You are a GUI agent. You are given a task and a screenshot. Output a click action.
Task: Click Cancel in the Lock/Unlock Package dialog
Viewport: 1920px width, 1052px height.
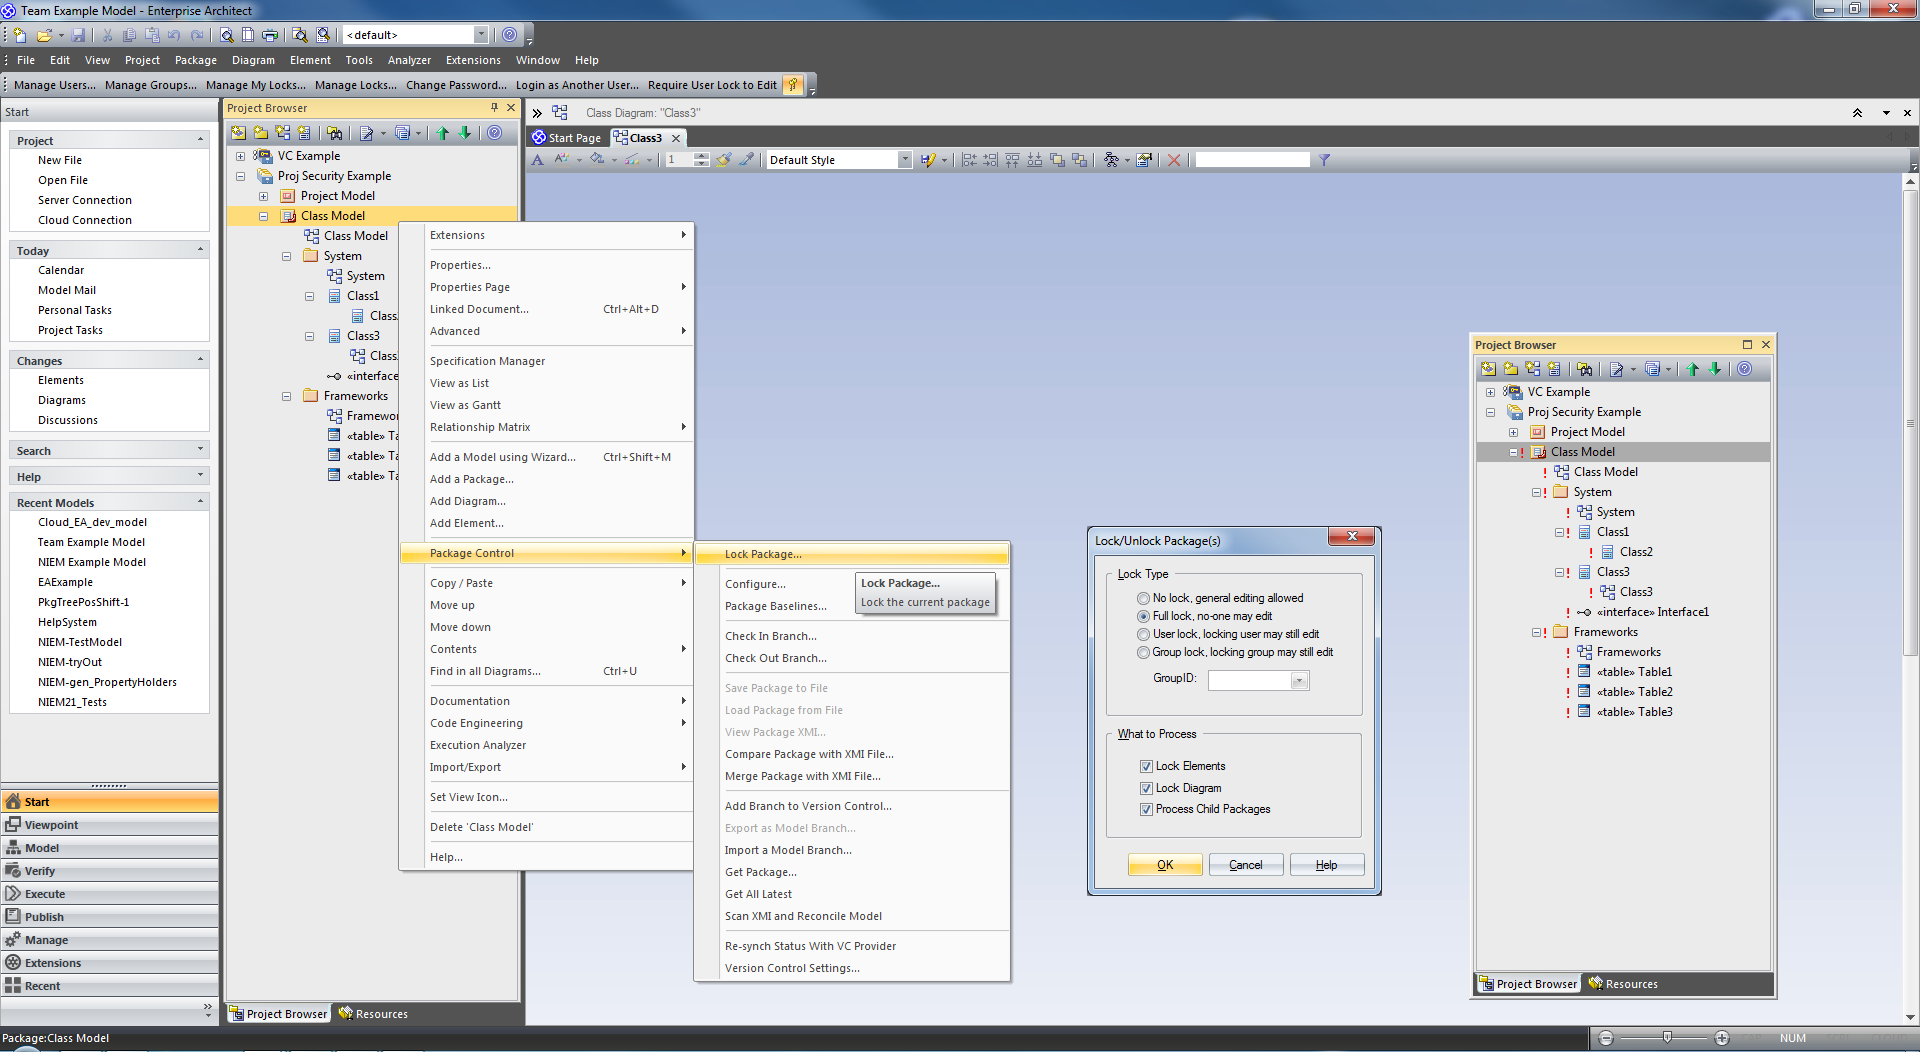pos(1245,865)
